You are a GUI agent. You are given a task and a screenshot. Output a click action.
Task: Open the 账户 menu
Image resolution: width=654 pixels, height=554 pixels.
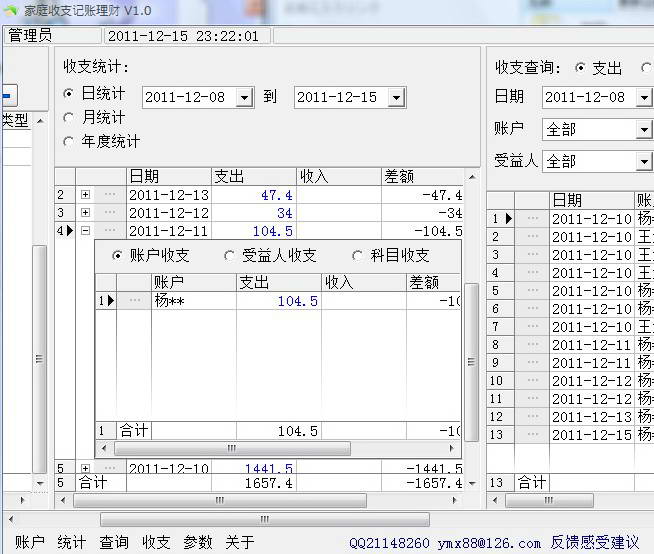pyautogui.click(x=30, y=542)
